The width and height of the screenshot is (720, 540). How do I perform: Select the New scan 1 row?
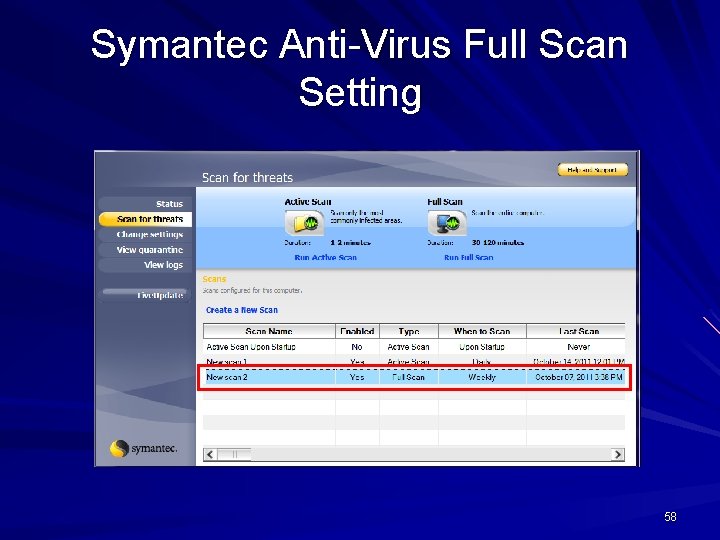(414, 361)
